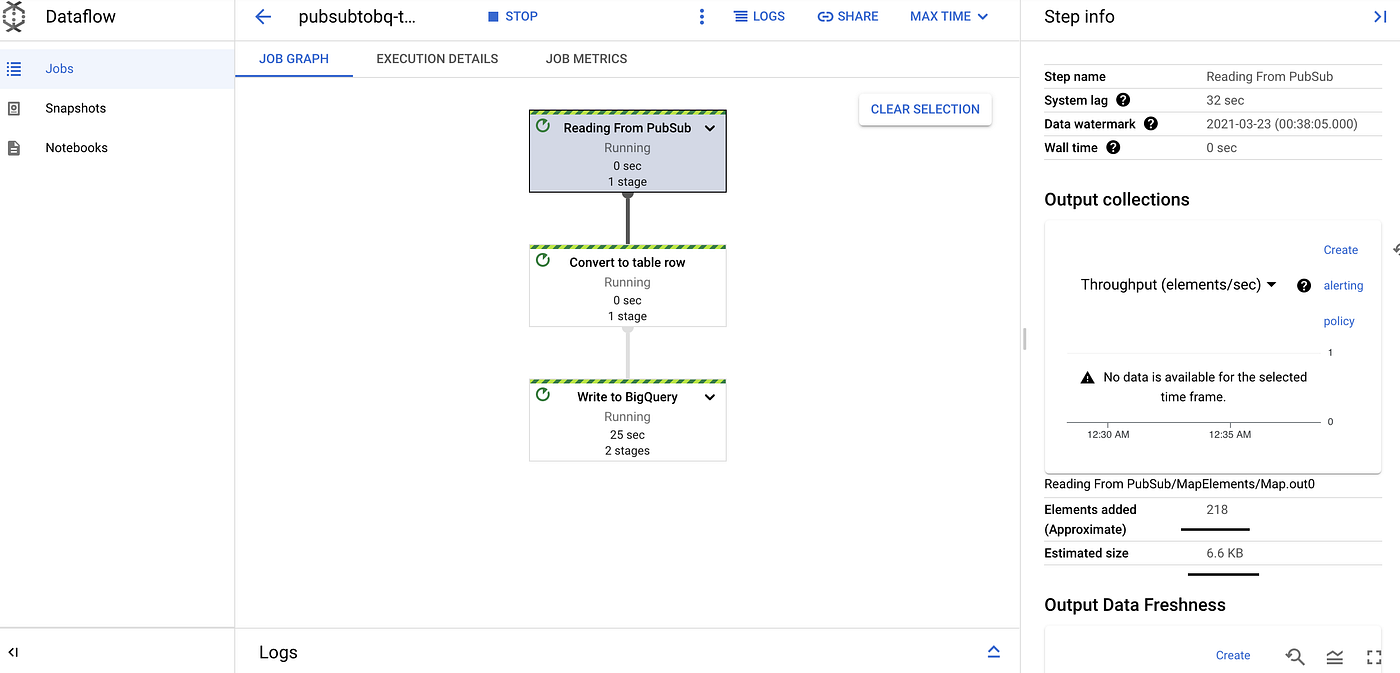Reset zoom on Output Data Freshness chart
This screenshot has height=673, width=1400.
[x=1295, y=656]
